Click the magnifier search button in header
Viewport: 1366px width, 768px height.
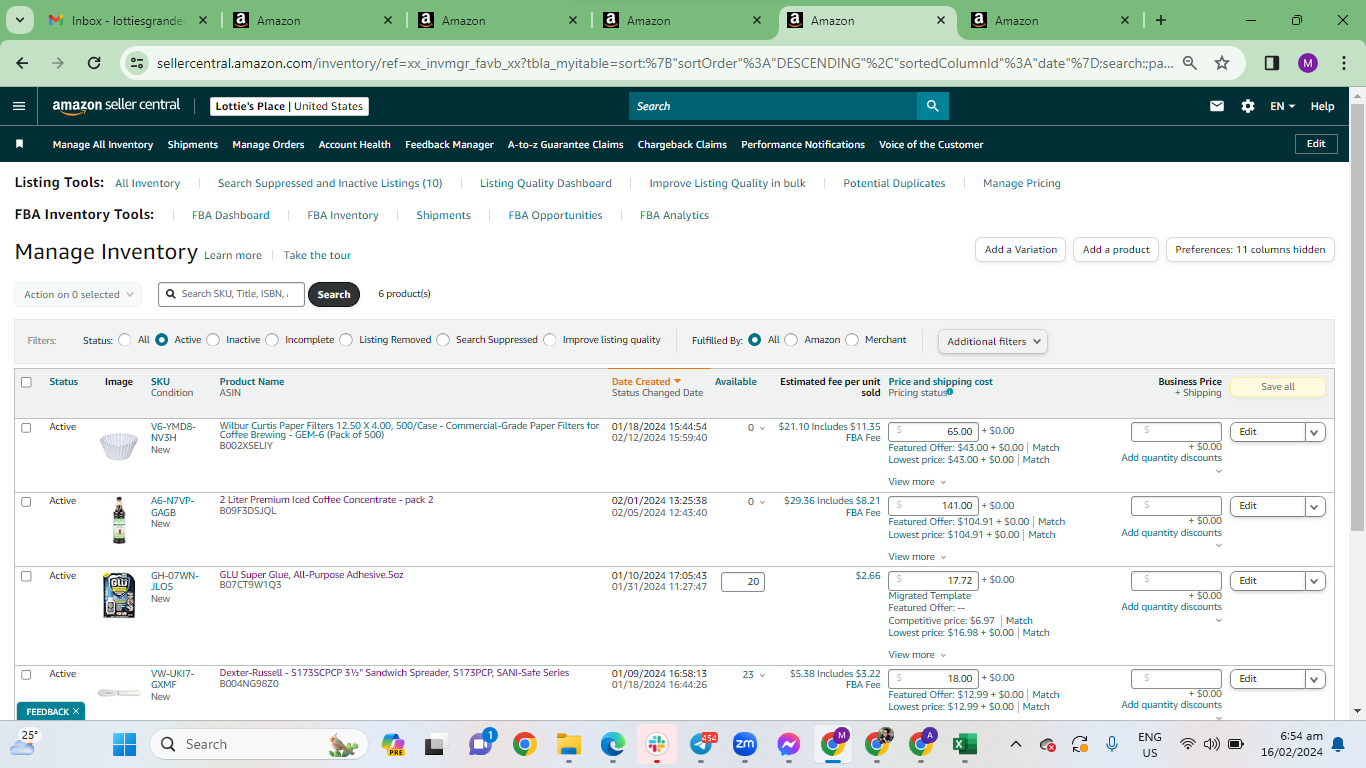click(932, 106)
